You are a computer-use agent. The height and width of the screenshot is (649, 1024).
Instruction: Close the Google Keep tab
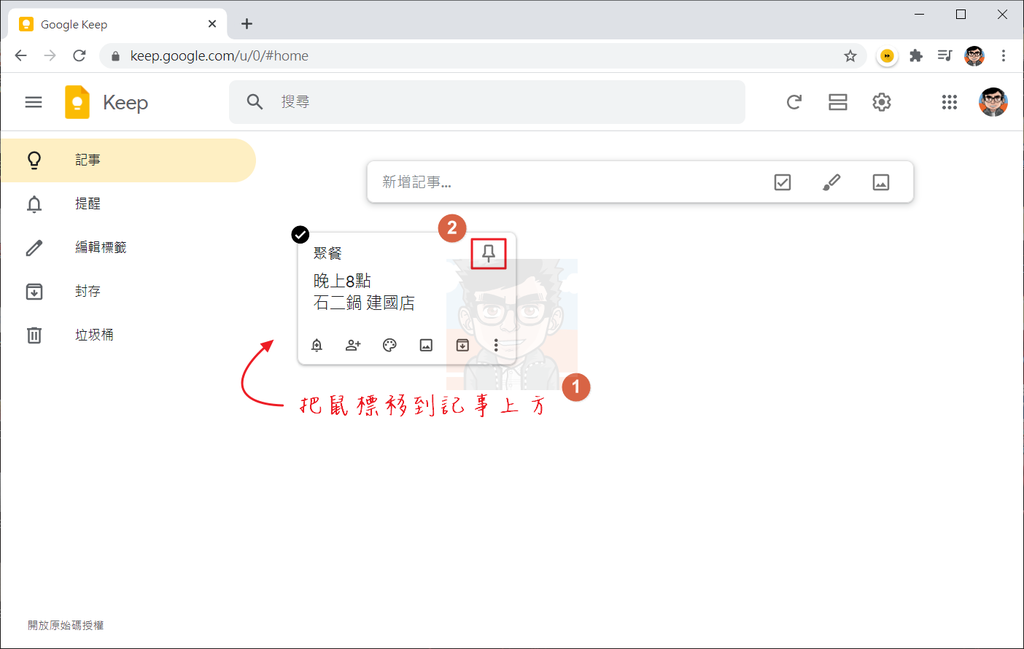[212, 24]
